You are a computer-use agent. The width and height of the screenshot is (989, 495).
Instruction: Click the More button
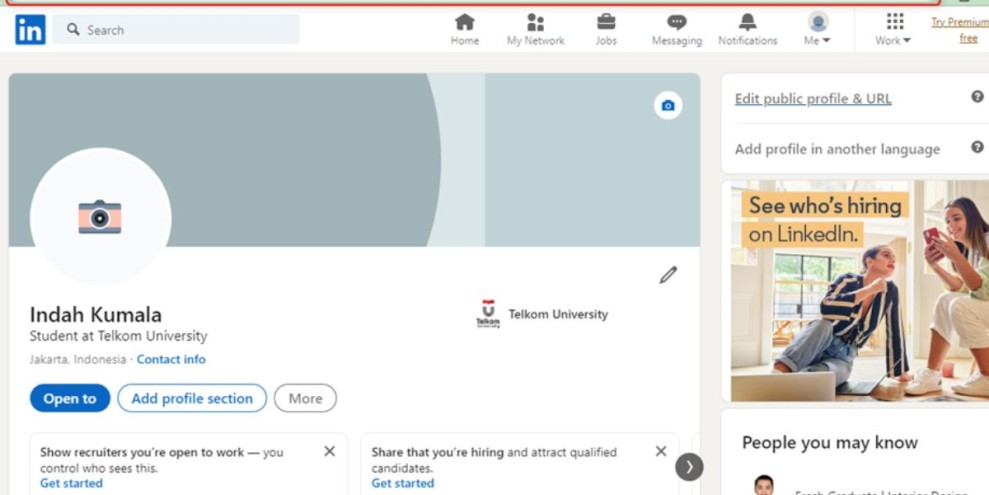pyautogui.click(x=305, y=399)
